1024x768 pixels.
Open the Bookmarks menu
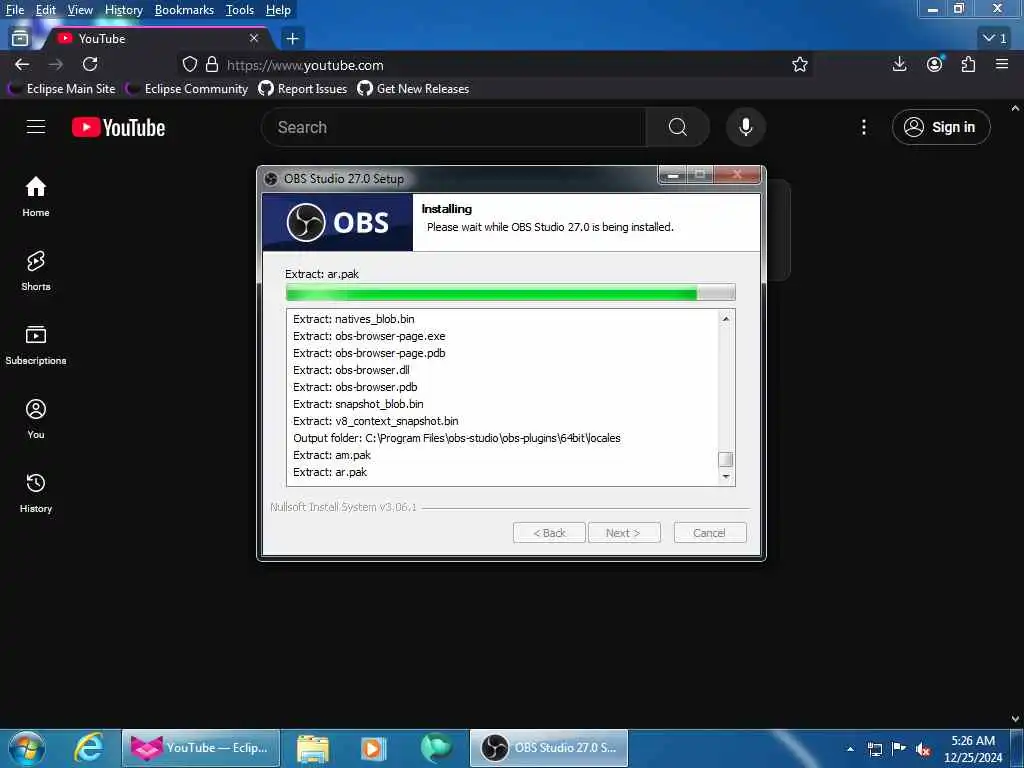tap(184, 10)
